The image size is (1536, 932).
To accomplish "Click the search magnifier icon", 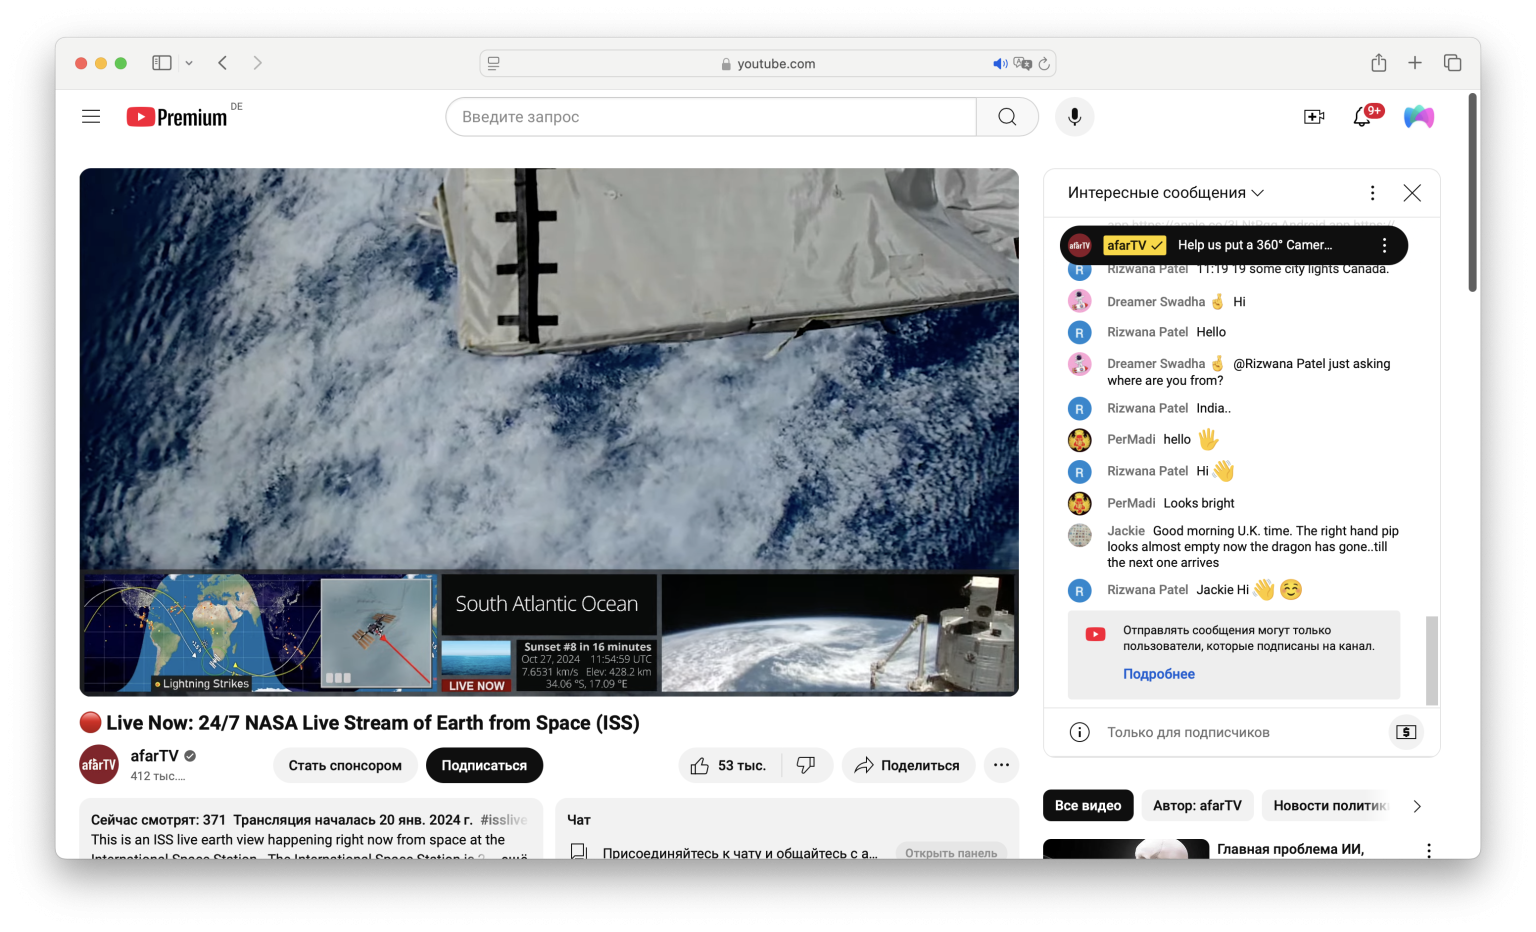I will 1006,116.
